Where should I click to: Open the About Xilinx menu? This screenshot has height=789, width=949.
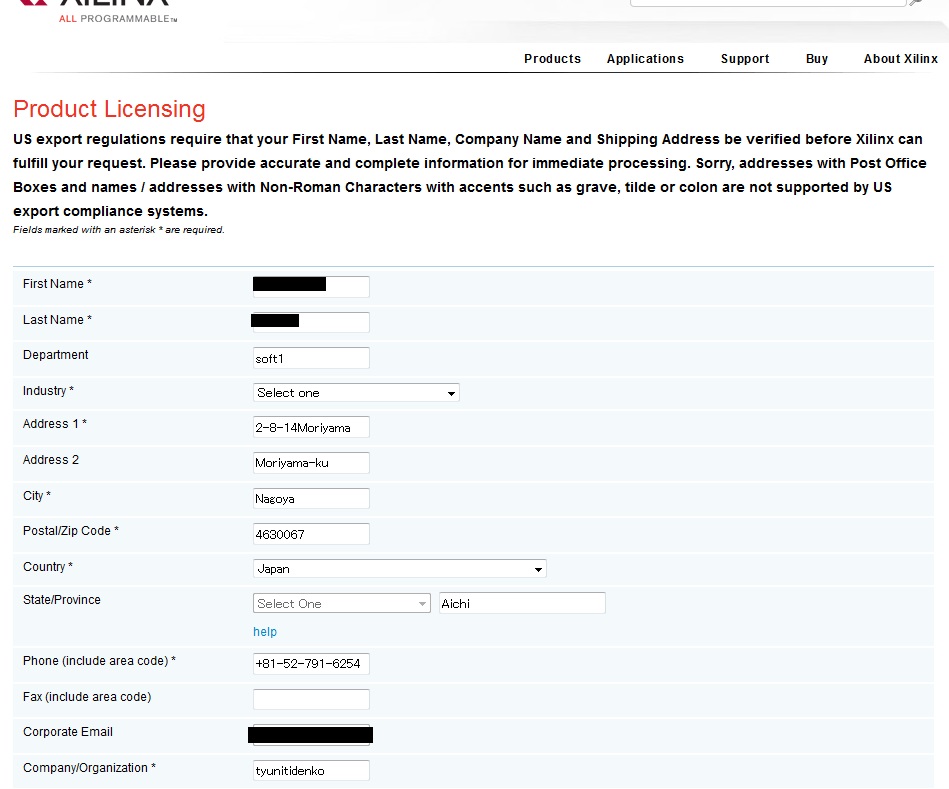[x=901, y=59]
